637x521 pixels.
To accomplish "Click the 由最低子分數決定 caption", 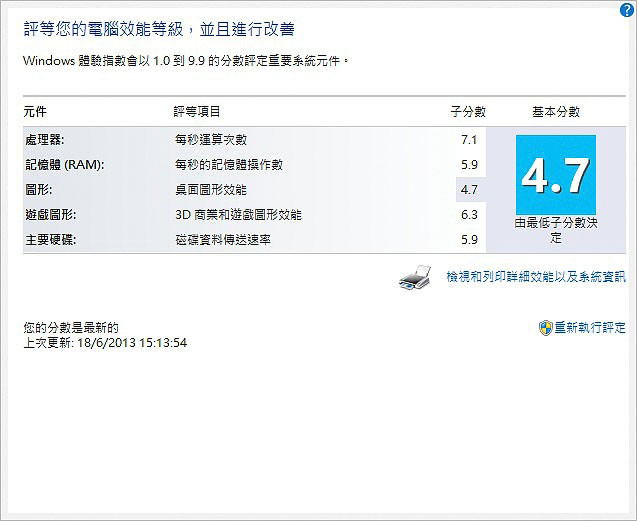I will click(556, 230).
